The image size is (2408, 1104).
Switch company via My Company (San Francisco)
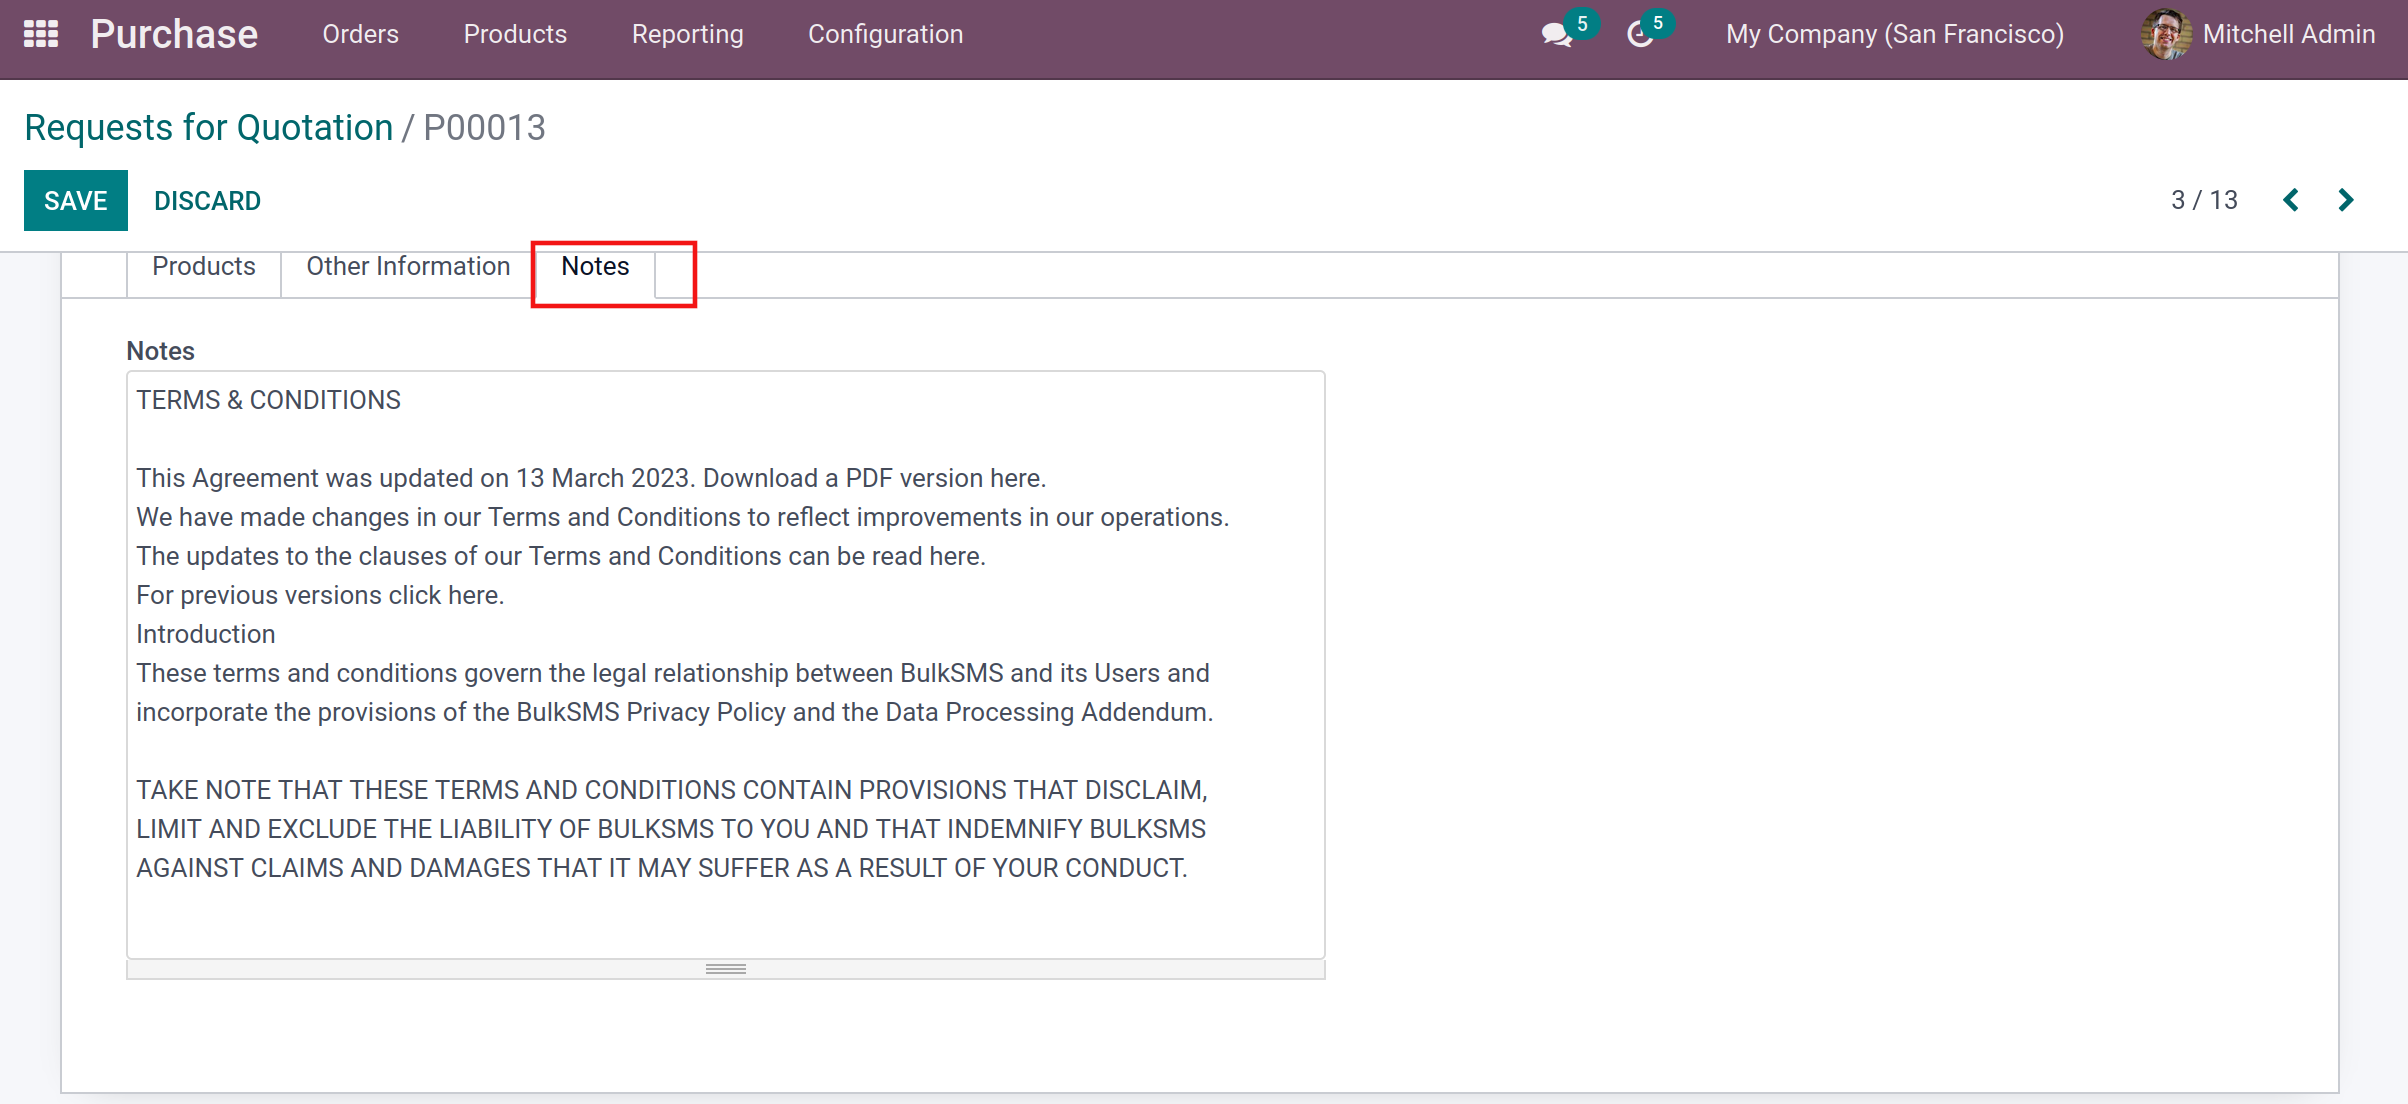(x=1894, y=34)
